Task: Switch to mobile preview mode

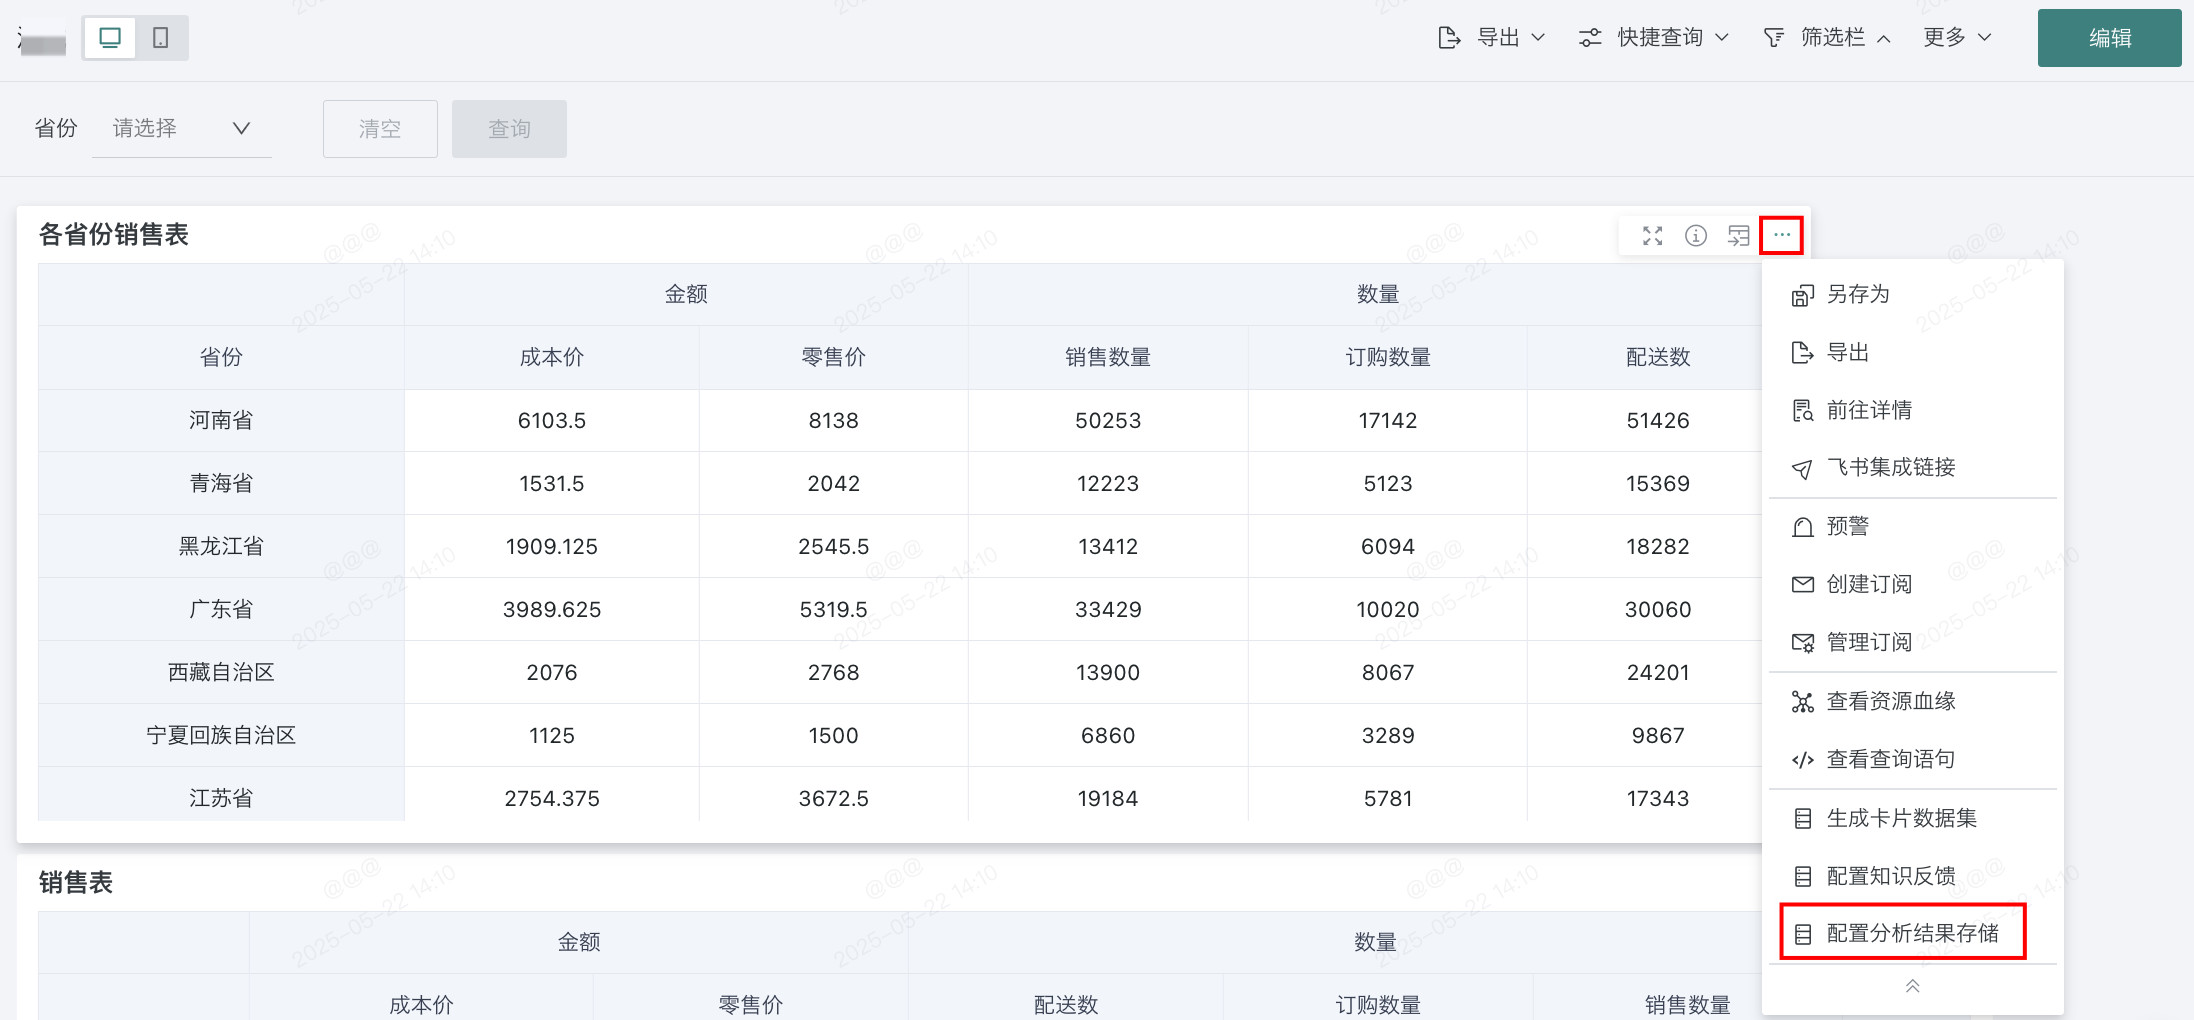Action: (x=160, y=38)
